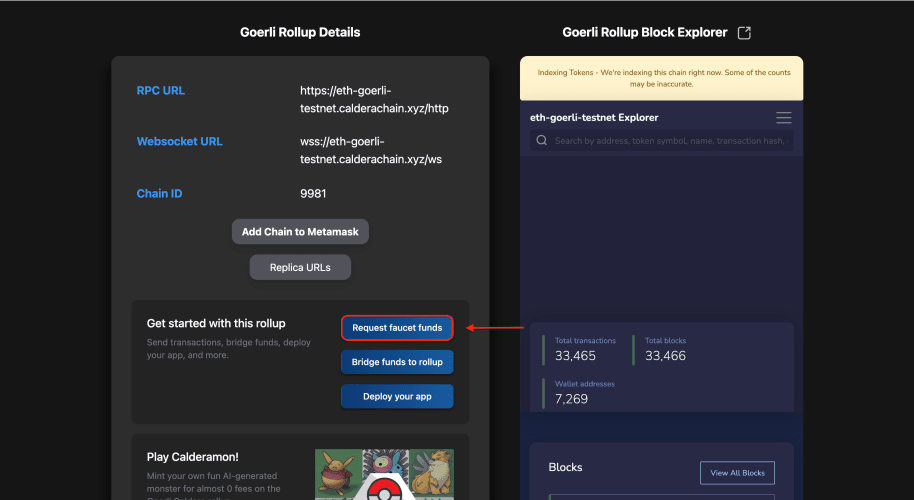
Task: Focus the explorer search by address field
Action: click(662, 140)
